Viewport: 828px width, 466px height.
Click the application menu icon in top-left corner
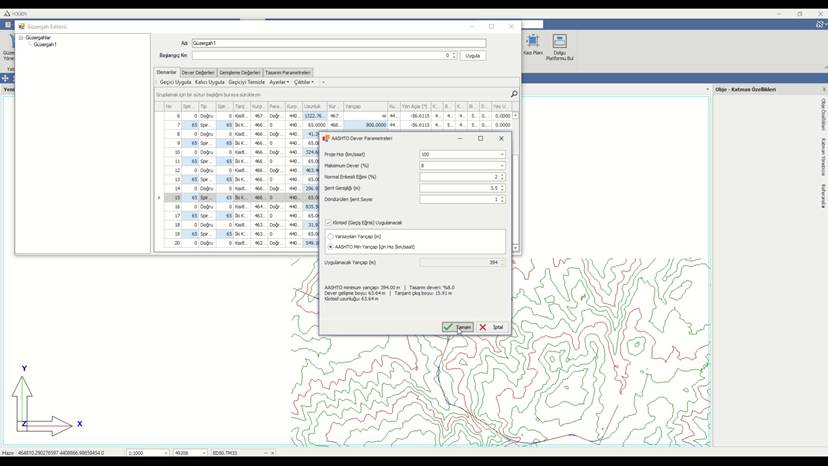pyautogui.click(x=7, y=24)
